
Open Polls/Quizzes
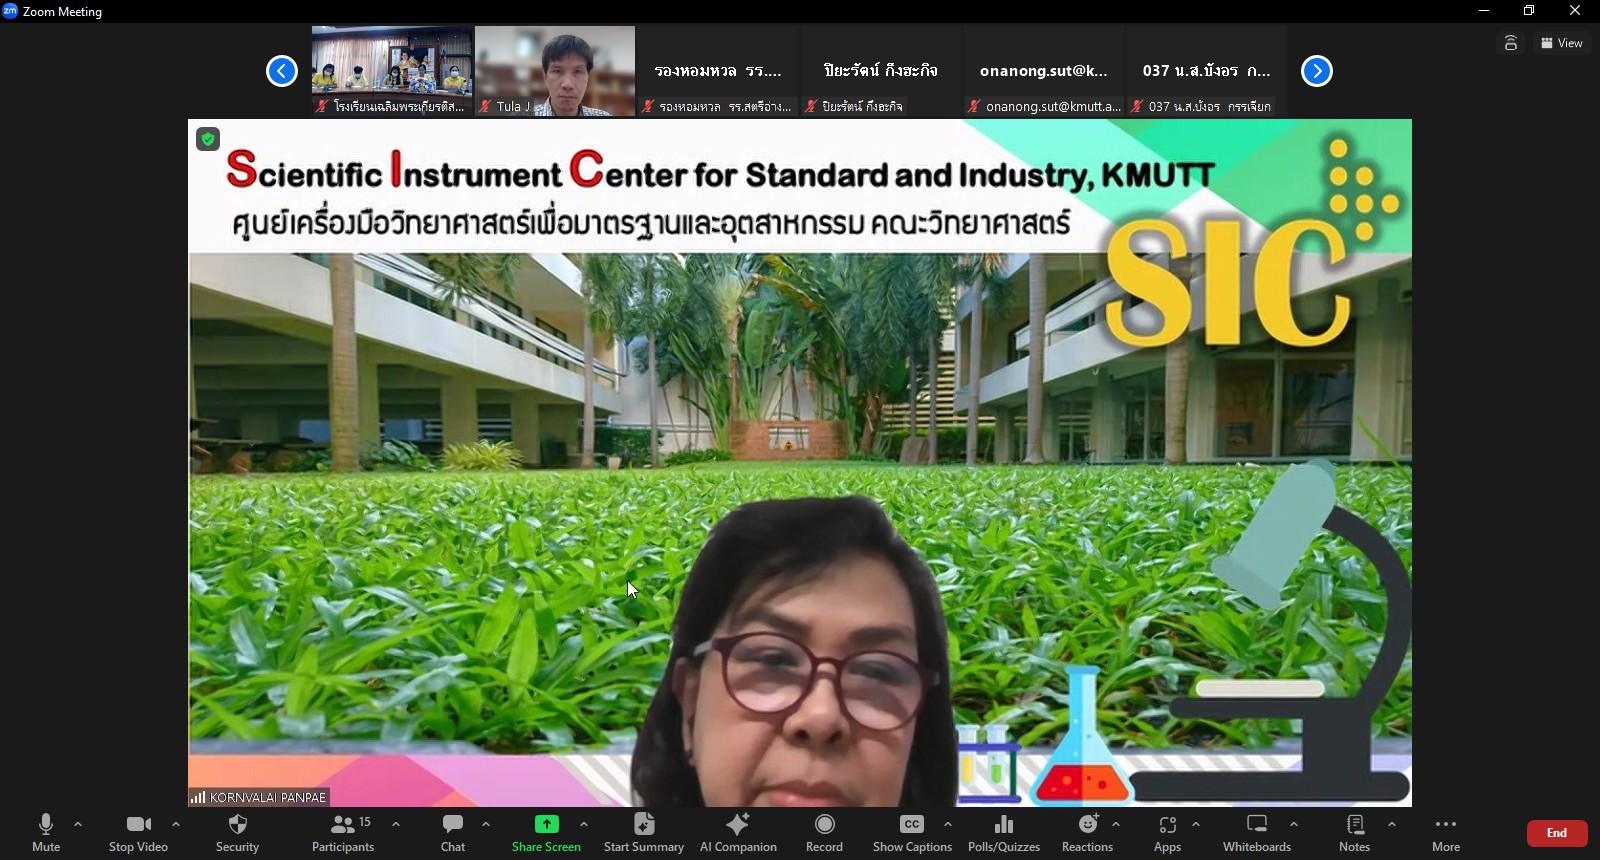(1004, 833)
